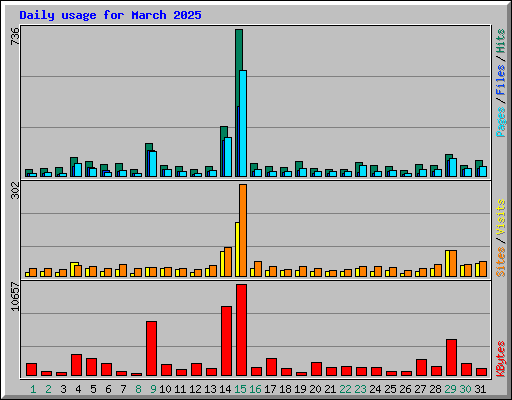
Task: Click the day 7 axis label
Action: point(123,389)
